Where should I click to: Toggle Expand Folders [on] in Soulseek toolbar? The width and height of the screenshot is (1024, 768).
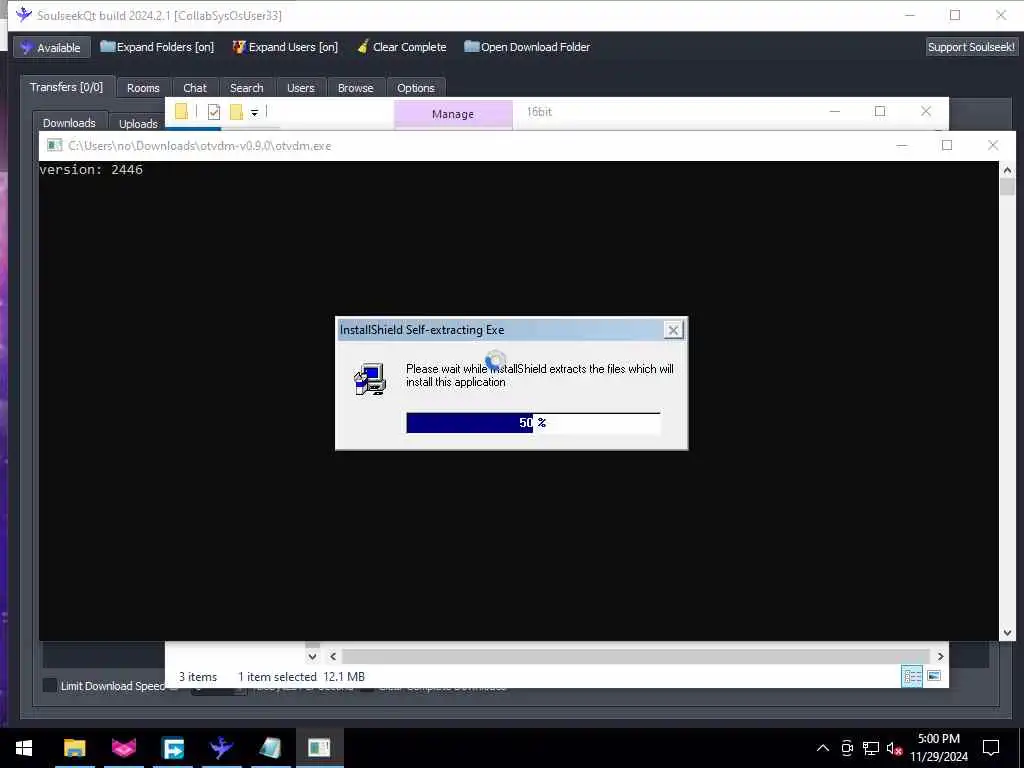tap(157, 47)
